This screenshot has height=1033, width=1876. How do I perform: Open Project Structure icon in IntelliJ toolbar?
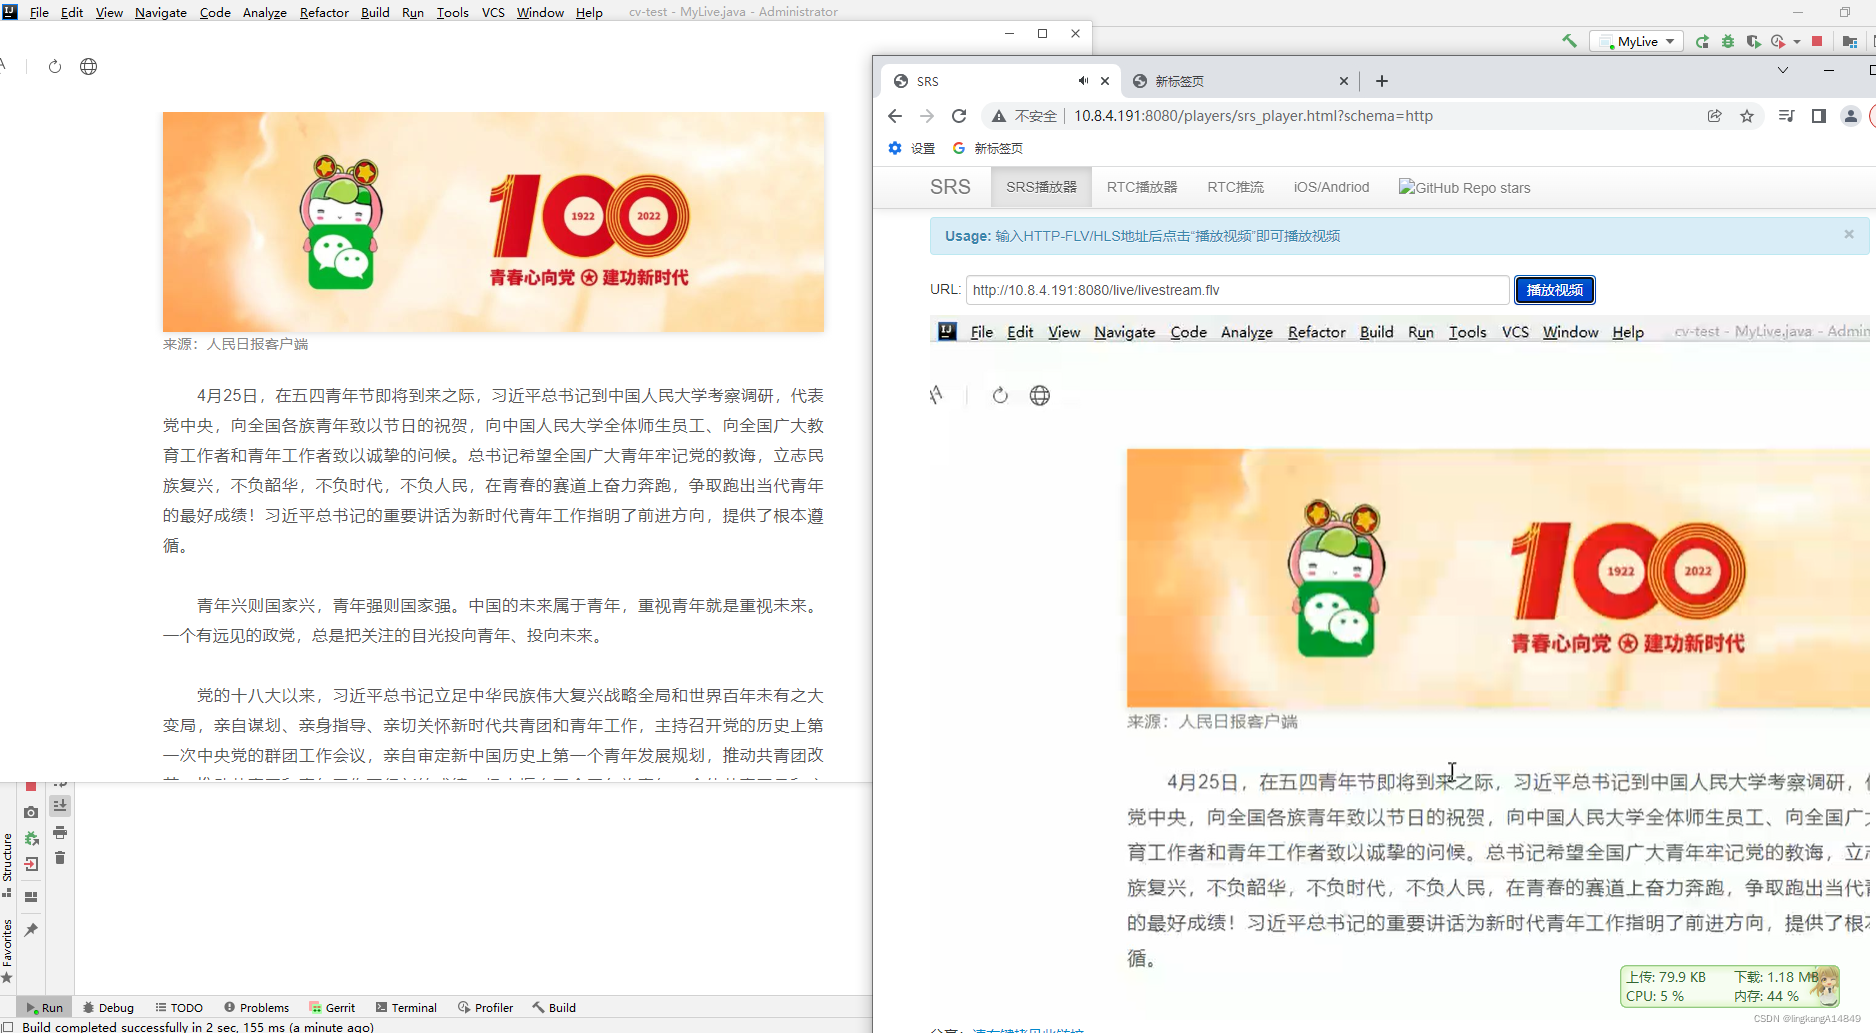pos(1850,41)
